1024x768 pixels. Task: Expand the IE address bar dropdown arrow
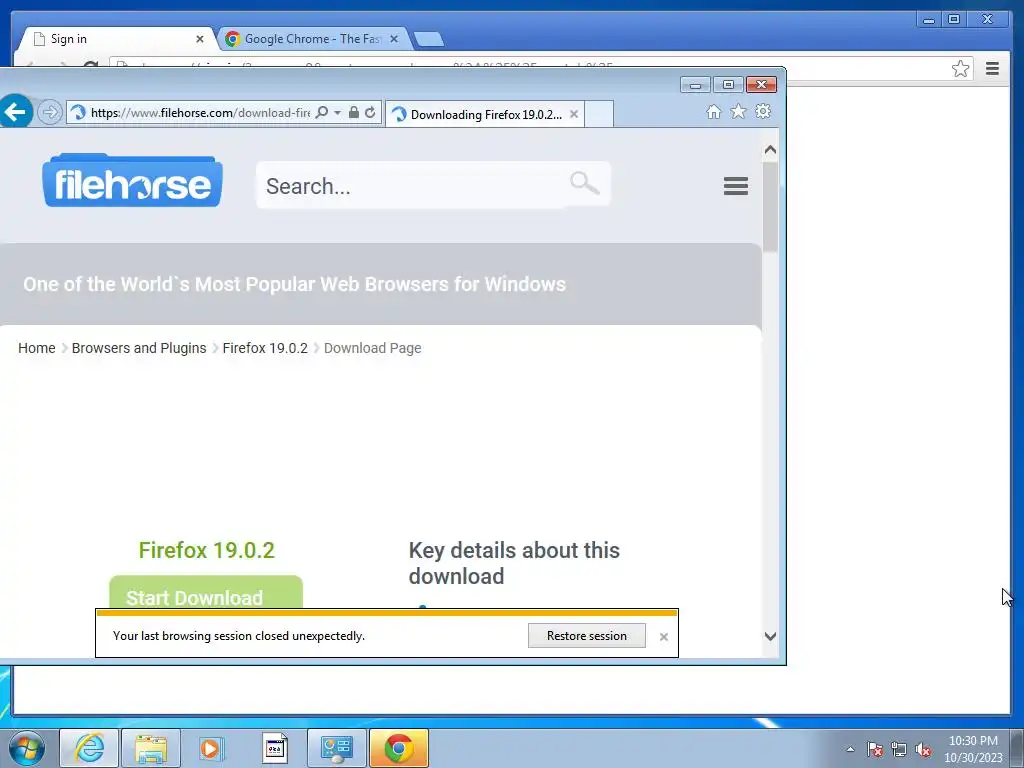[x=338, y=112]
